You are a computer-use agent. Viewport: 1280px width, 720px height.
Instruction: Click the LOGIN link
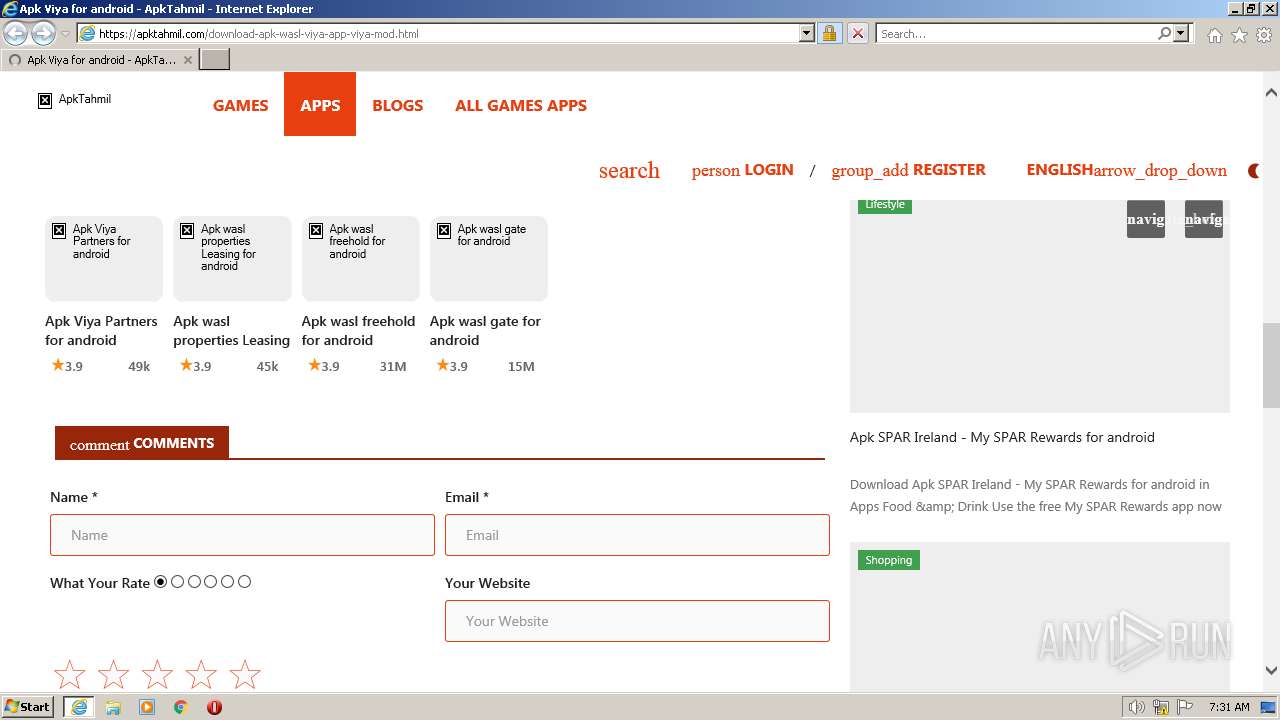(x=742, y=170)
